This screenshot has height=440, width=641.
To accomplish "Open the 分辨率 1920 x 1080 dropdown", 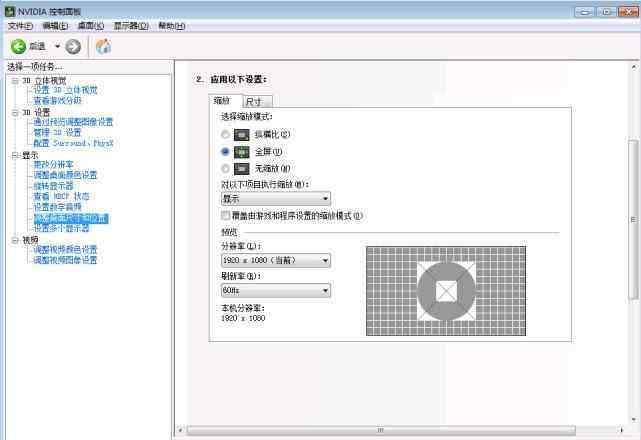I will pyautogui.click(x=276, y=260).
